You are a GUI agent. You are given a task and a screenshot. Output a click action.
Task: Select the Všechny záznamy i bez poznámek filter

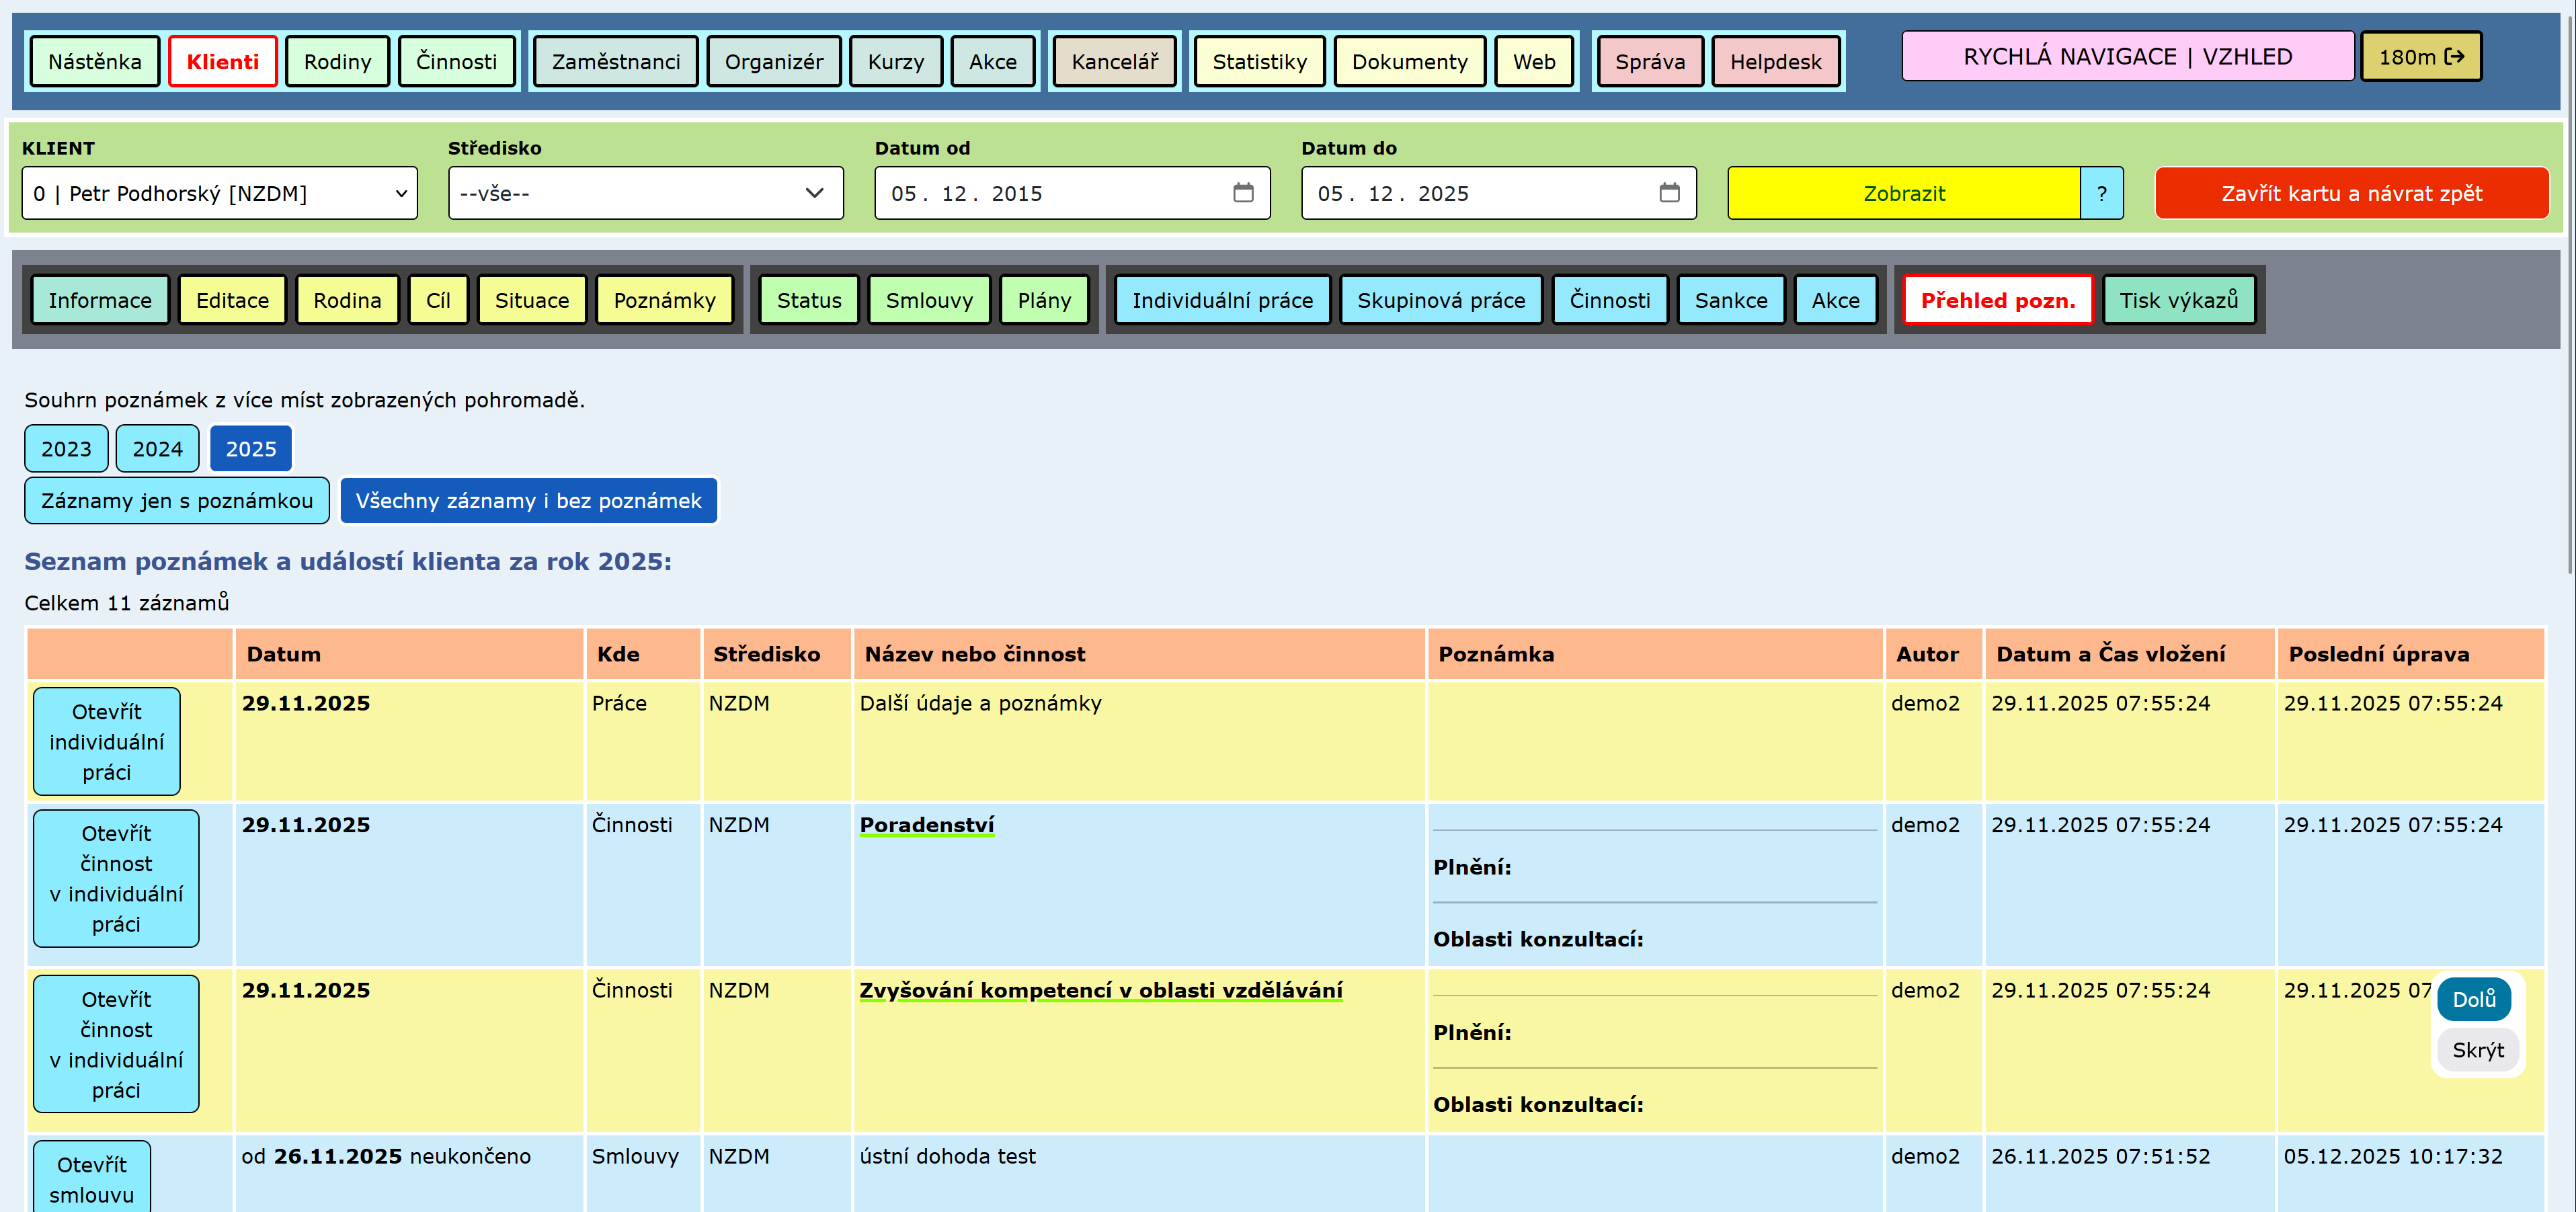[x=528, y=501]
